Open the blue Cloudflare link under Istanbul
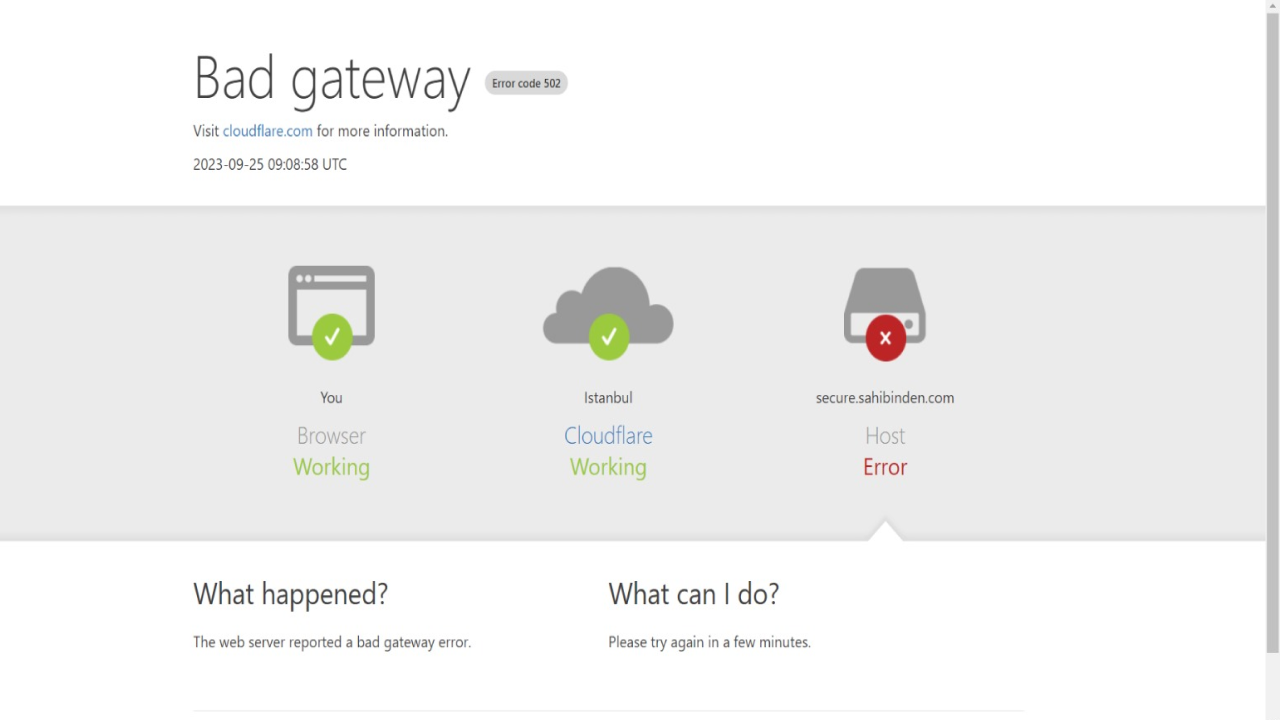This screenshot has height=720, width=1280. coord(608,436)
